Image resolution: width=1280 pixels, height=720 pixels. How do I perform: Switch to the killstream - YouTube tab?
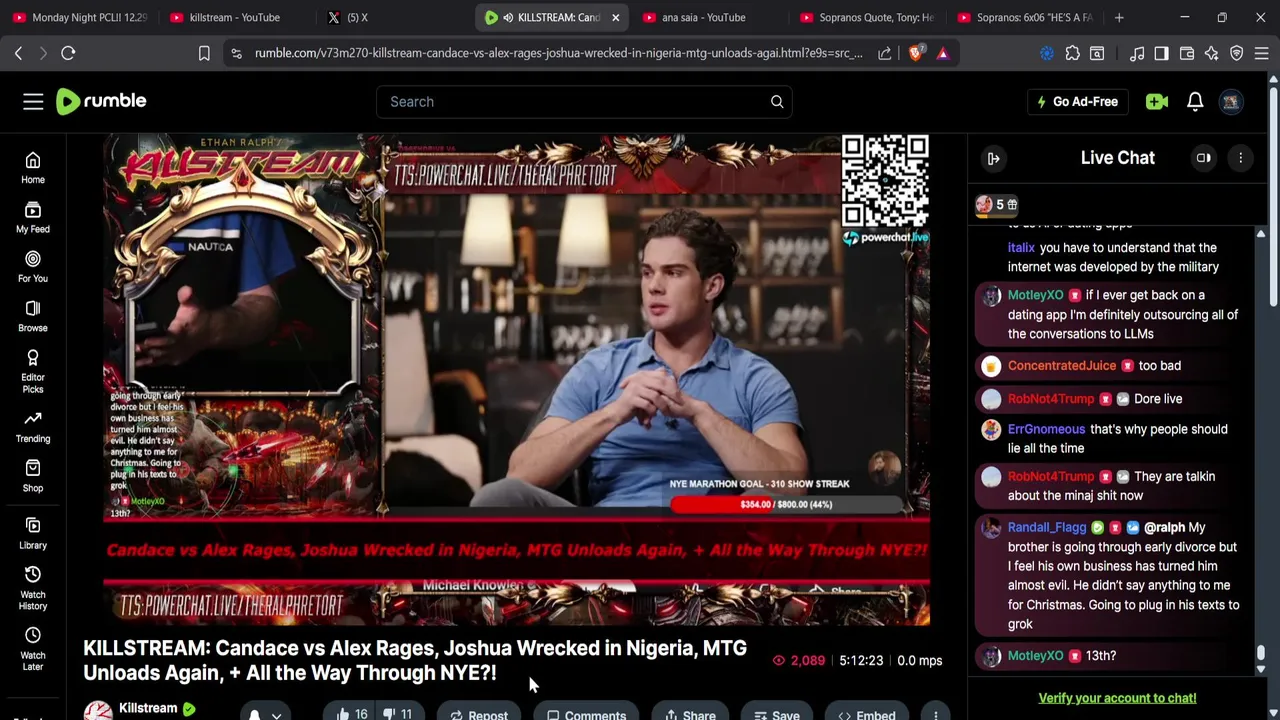pos(235,17)
